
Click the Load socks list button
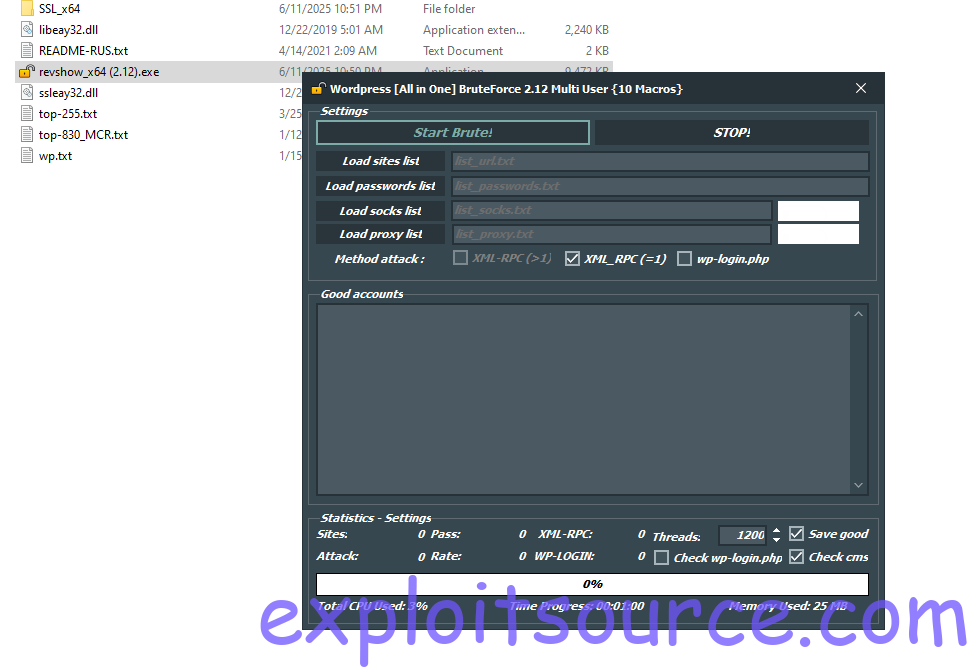click(380, 211)
